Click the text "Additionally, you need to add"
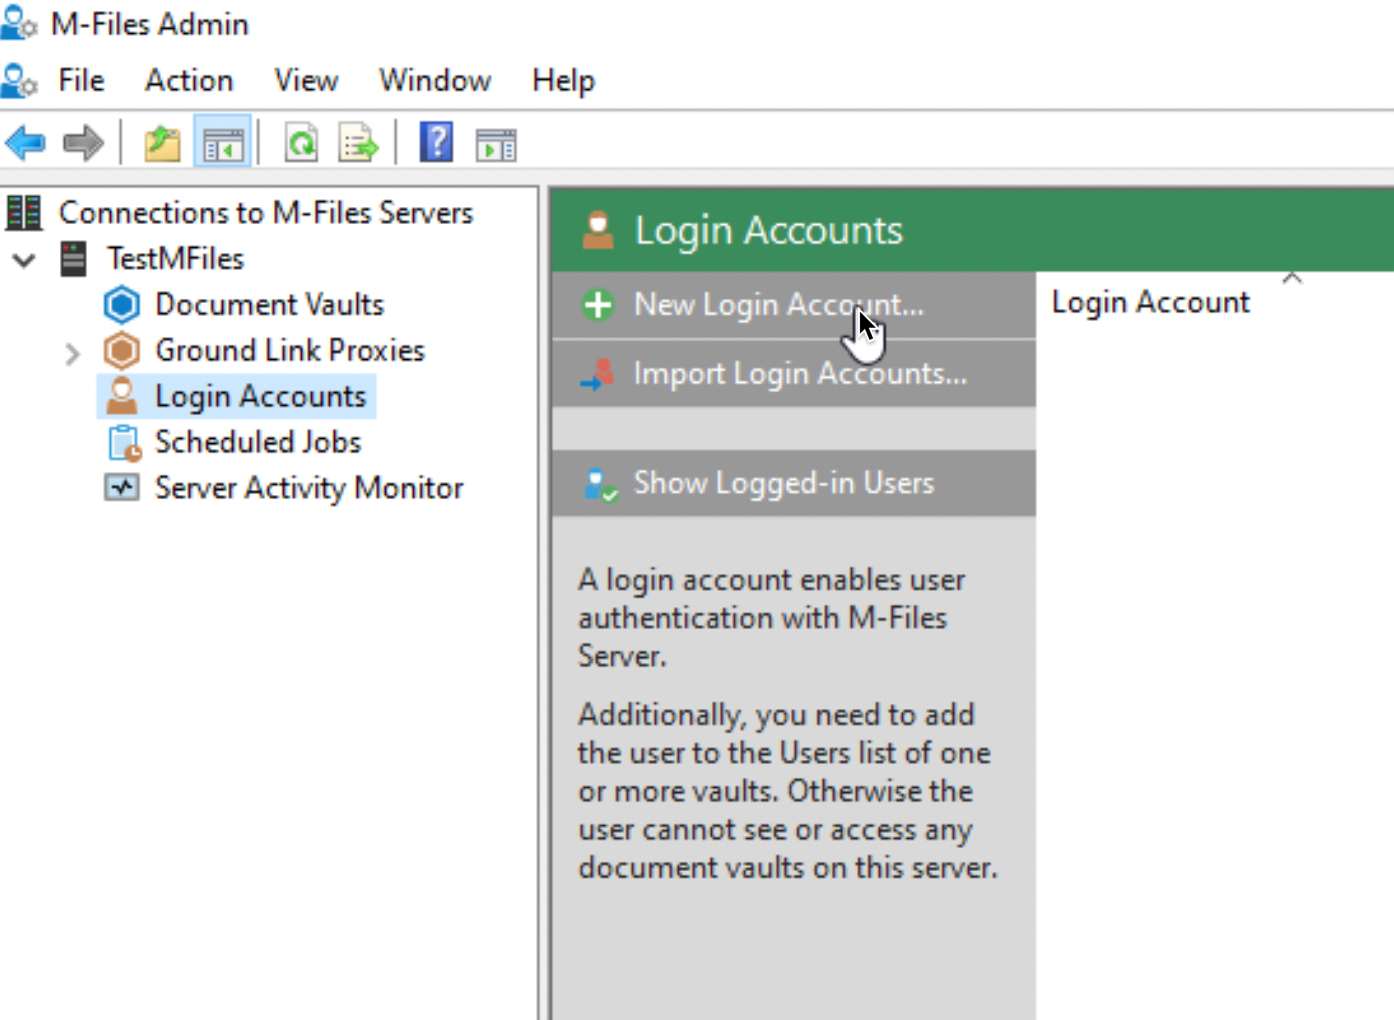Viewport: 1394px width, 1020px height. click(x=776, y=715)
